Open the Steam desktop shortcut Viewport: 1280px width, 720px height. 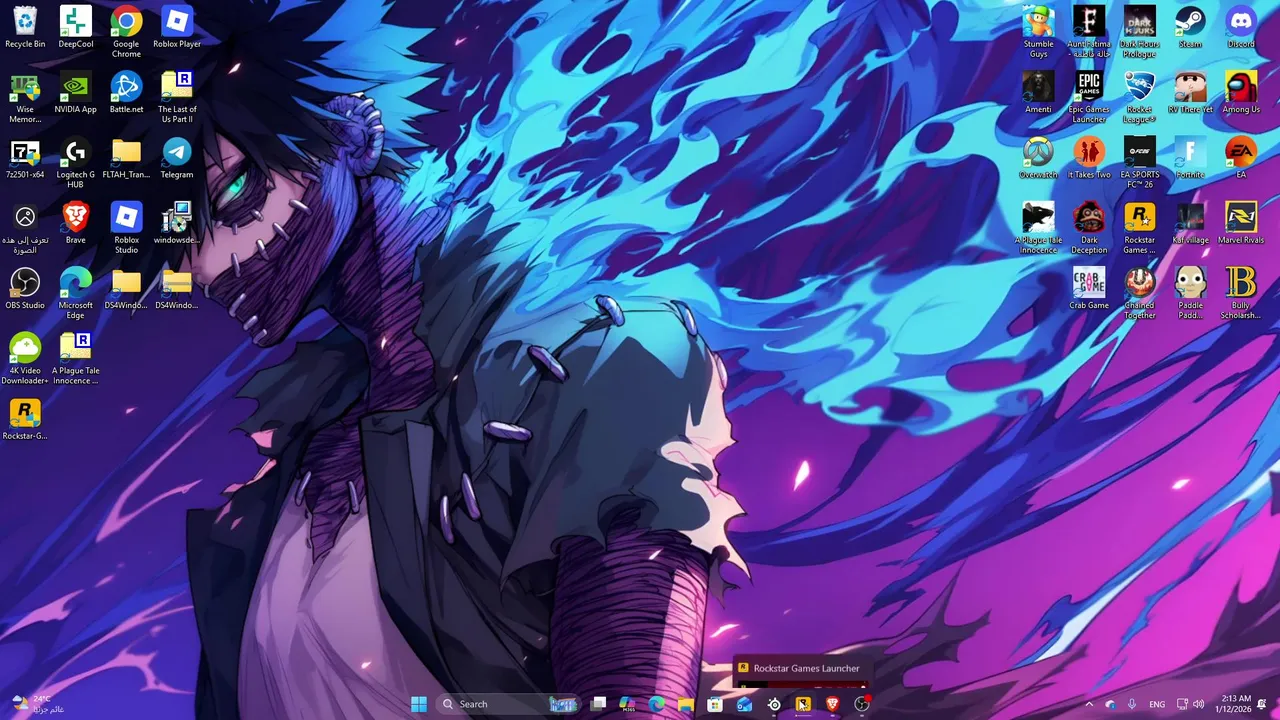pyautogui.click(x=1190, y=27)
